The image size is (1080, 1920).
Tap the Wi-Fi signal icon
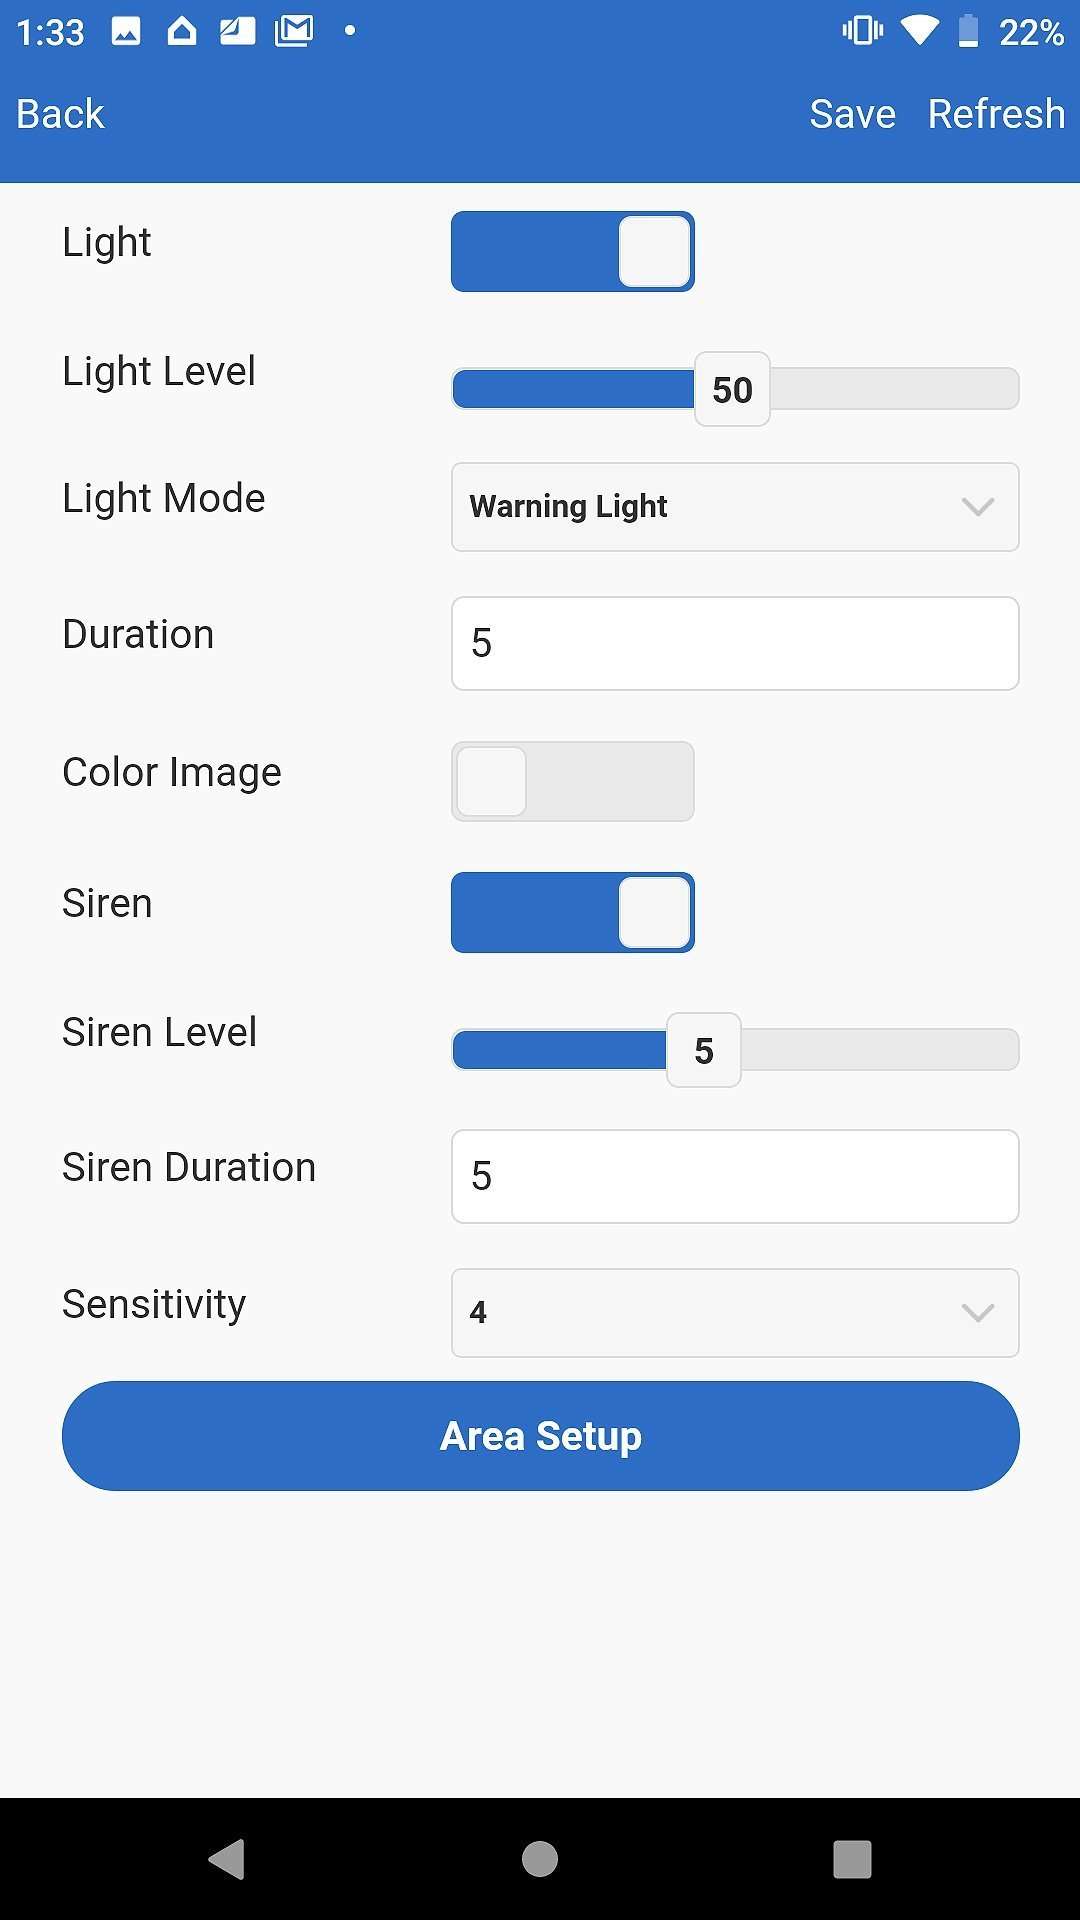click(x=919, y=31)
